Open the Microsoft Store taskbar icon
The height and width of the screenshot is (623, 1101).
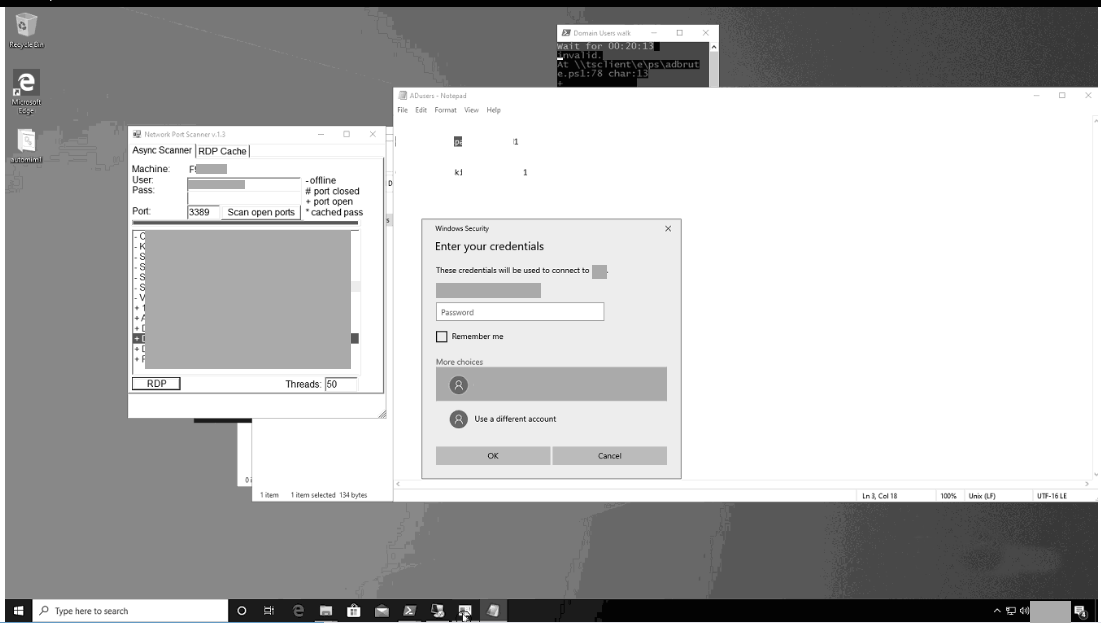[353, 611]
